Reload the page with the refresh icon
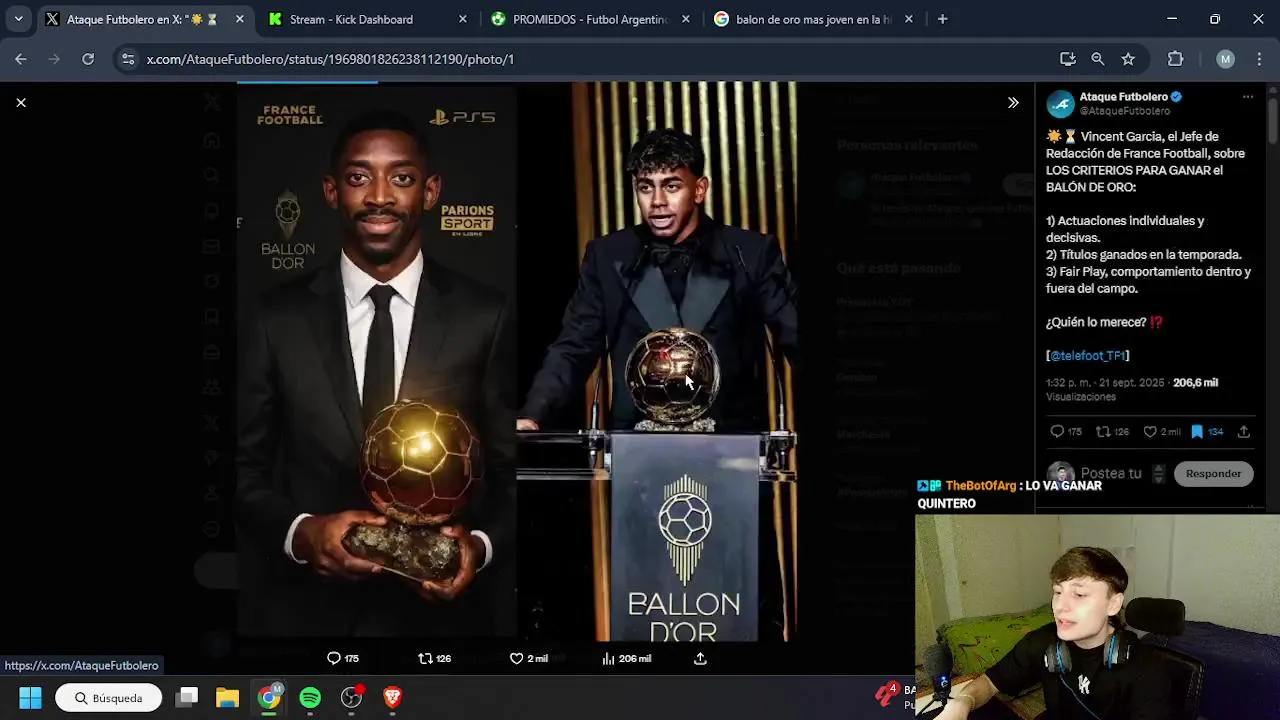Screen dimensions: 1280x720 (x=88, y=59)
